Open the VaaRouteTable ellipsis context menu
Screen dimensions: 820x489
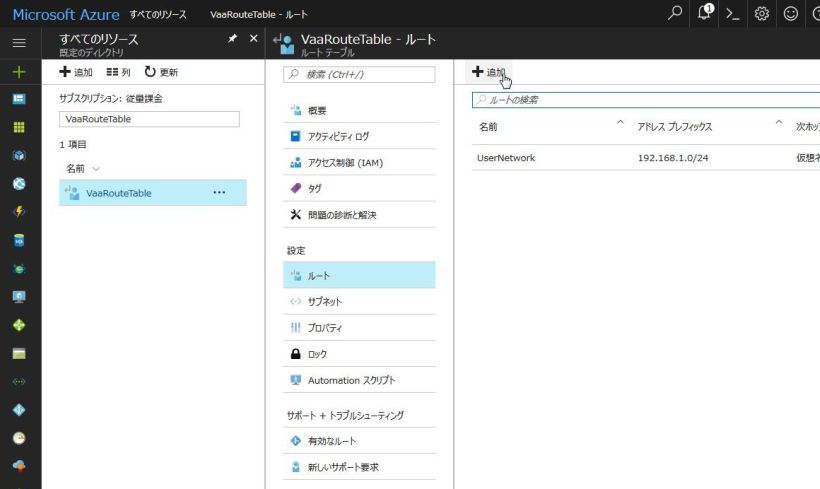coord(219,193)
